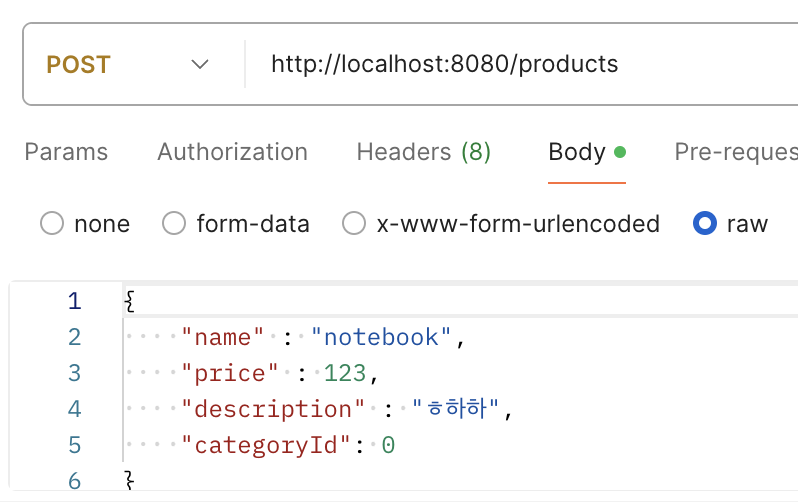Click the "notebook" value in editor
Viewport: 798px width, 502px height.
pos(381,337)
